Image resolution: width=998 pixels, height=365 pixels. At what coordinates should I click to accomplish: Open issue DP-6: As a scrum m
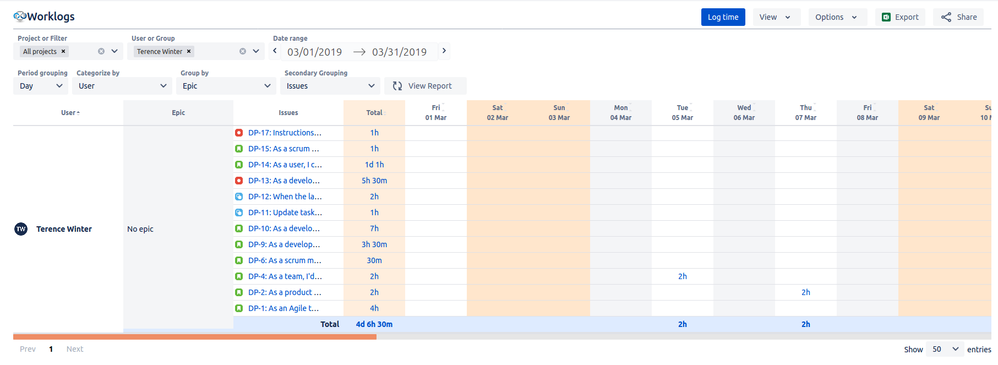(x=285, y=261)
